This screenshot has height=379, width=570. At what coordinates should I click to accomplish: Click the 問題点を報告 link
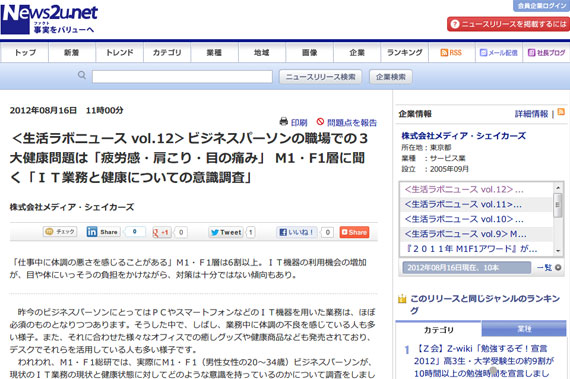point(352,122)
